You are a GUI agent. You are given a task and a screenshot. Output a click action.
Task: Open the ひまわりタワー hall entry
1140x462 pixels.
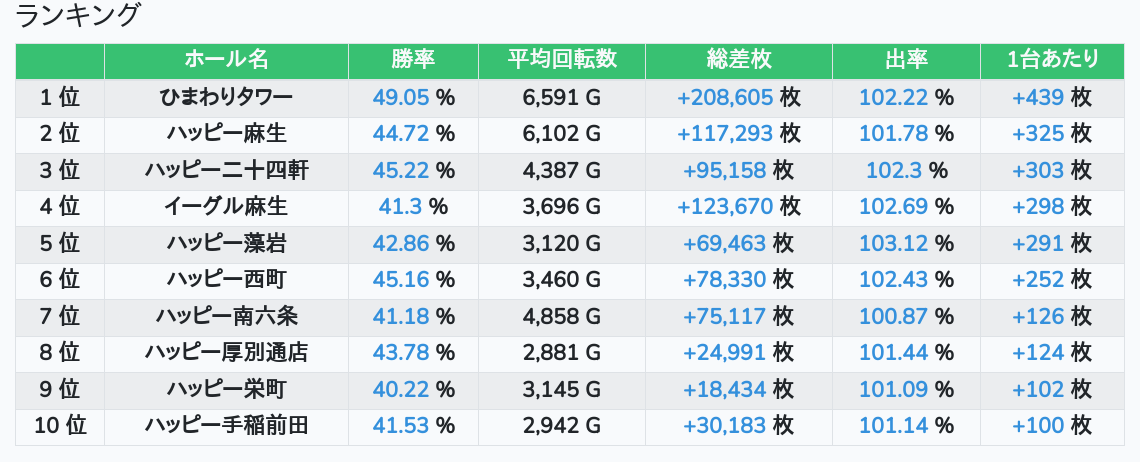coord(226,97)
